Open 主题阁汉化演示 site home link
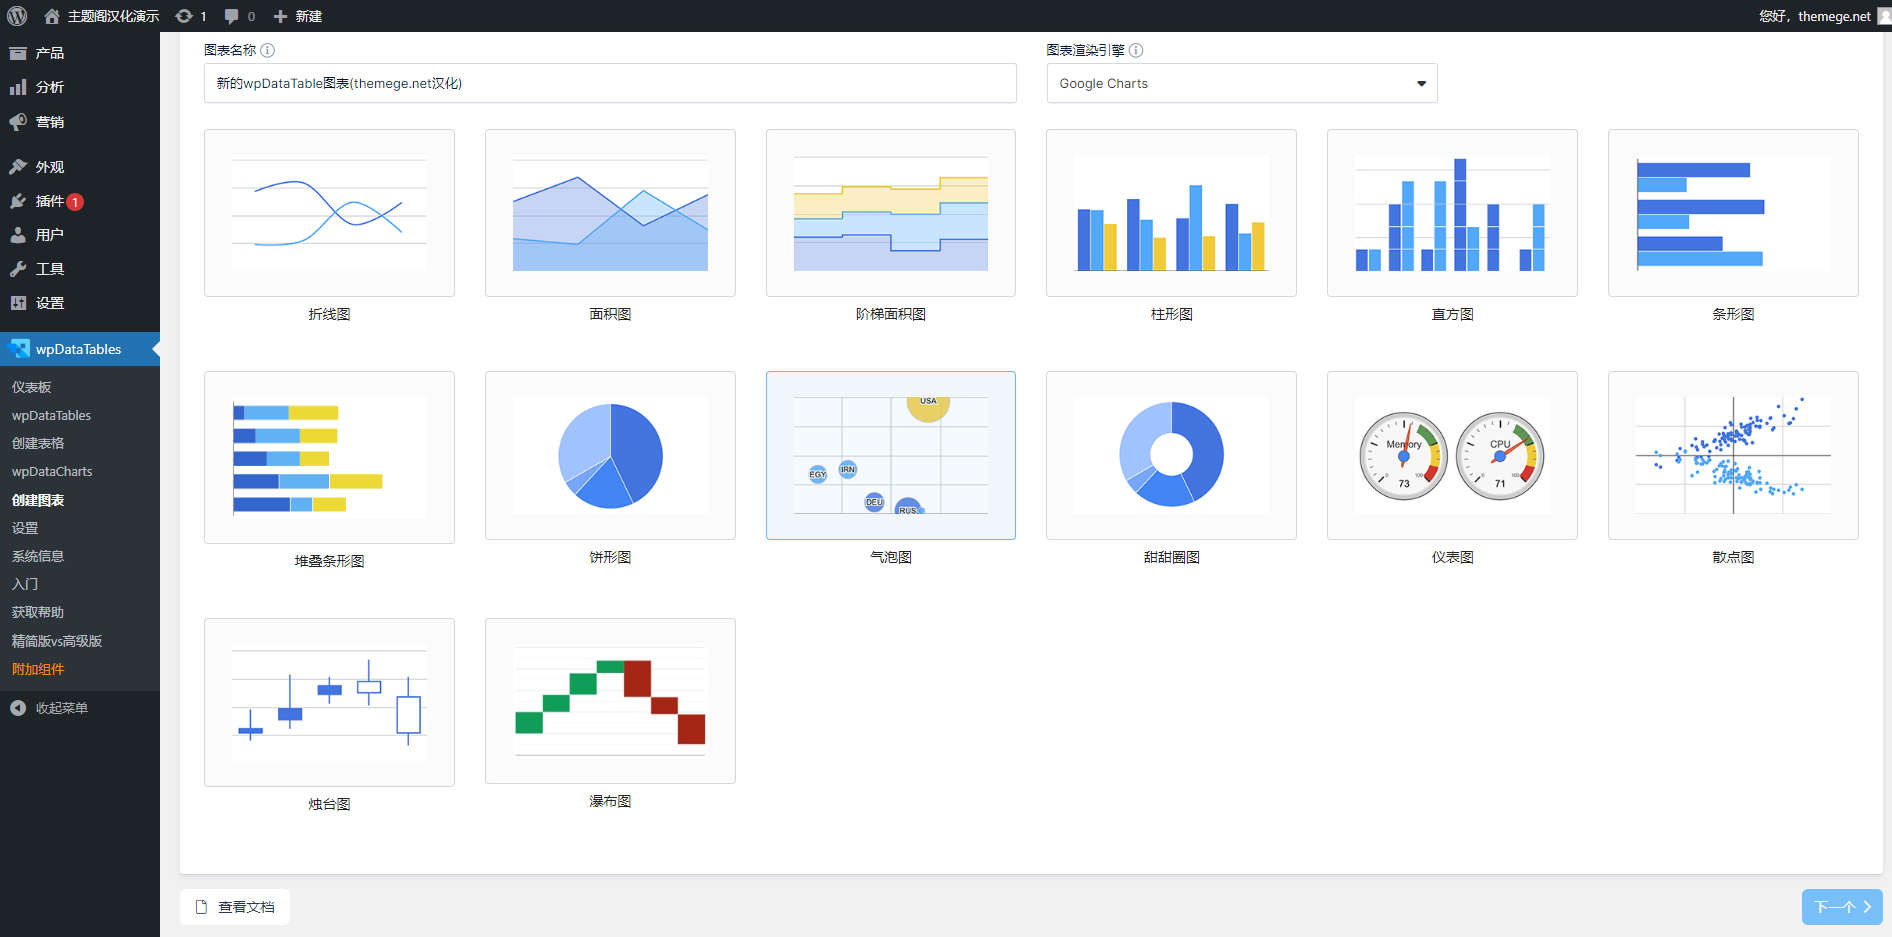The width and height of the screenshot is (1892, 937). click(x=102, y=16)
